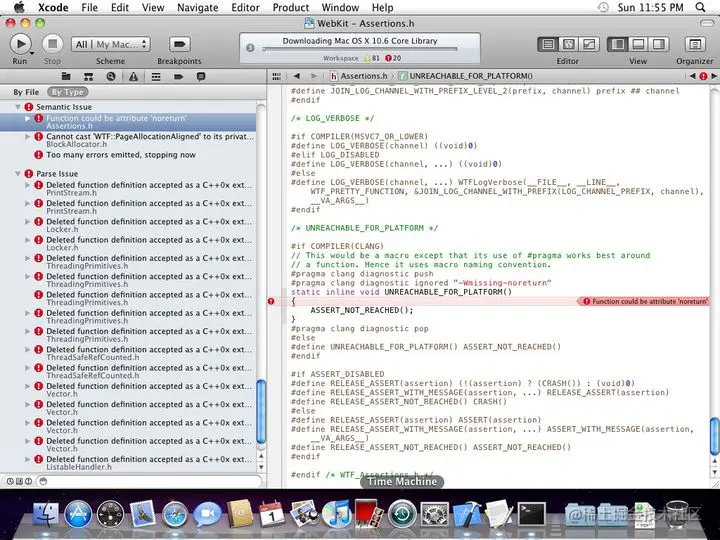
Task: Show the Breakpoint navigator
Action: pyautogui.click(x=179, y=76)
